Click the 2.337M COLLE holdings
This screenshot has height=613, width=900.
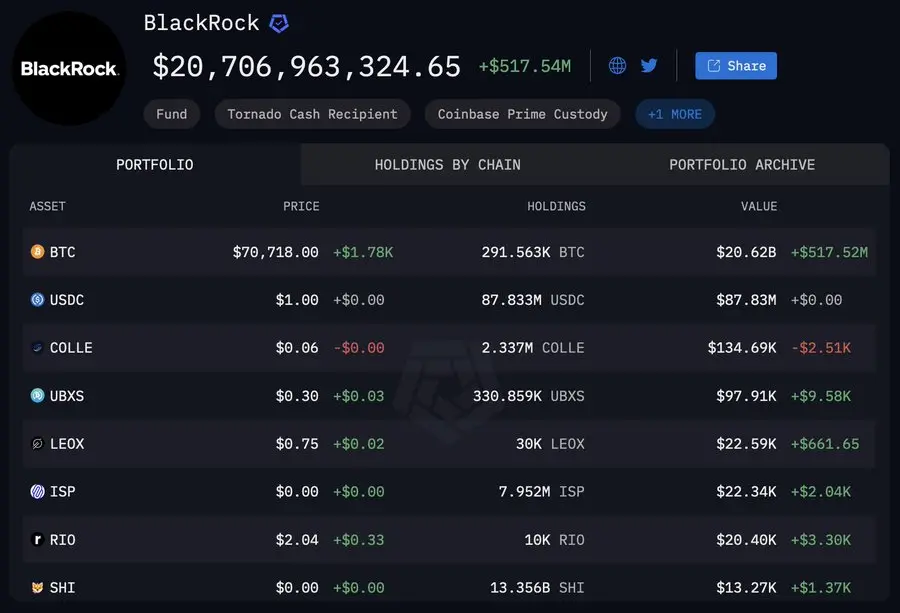533,348
